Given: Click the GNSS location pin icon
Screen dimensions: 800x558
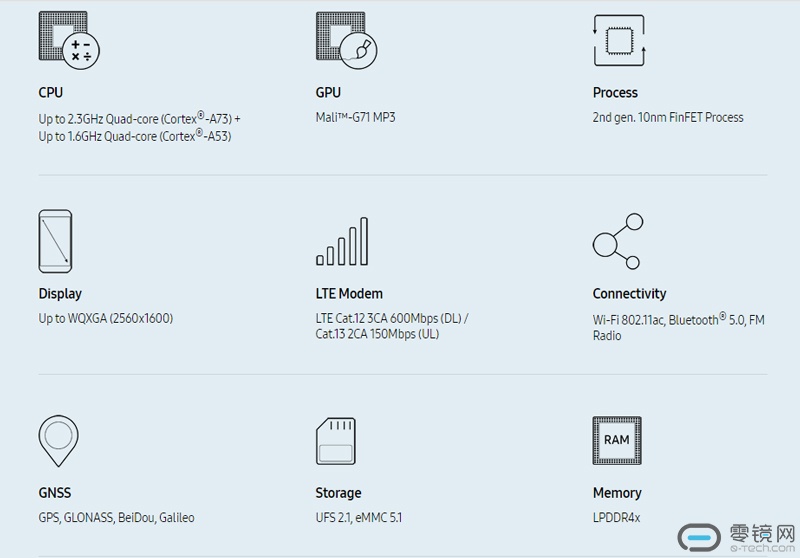Looking at the screenshot, I should tap(58, 440).
